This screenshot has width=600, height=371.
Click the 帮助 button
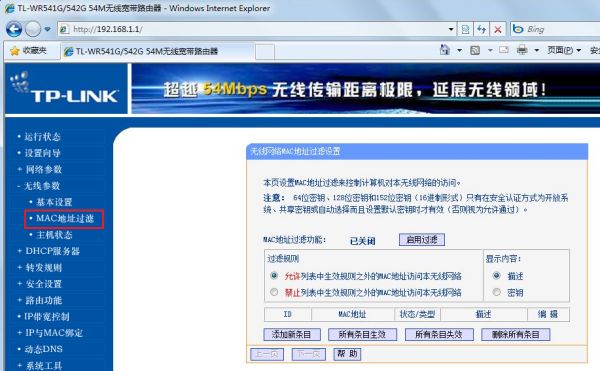pyautogui.click(x=347, y=354)
